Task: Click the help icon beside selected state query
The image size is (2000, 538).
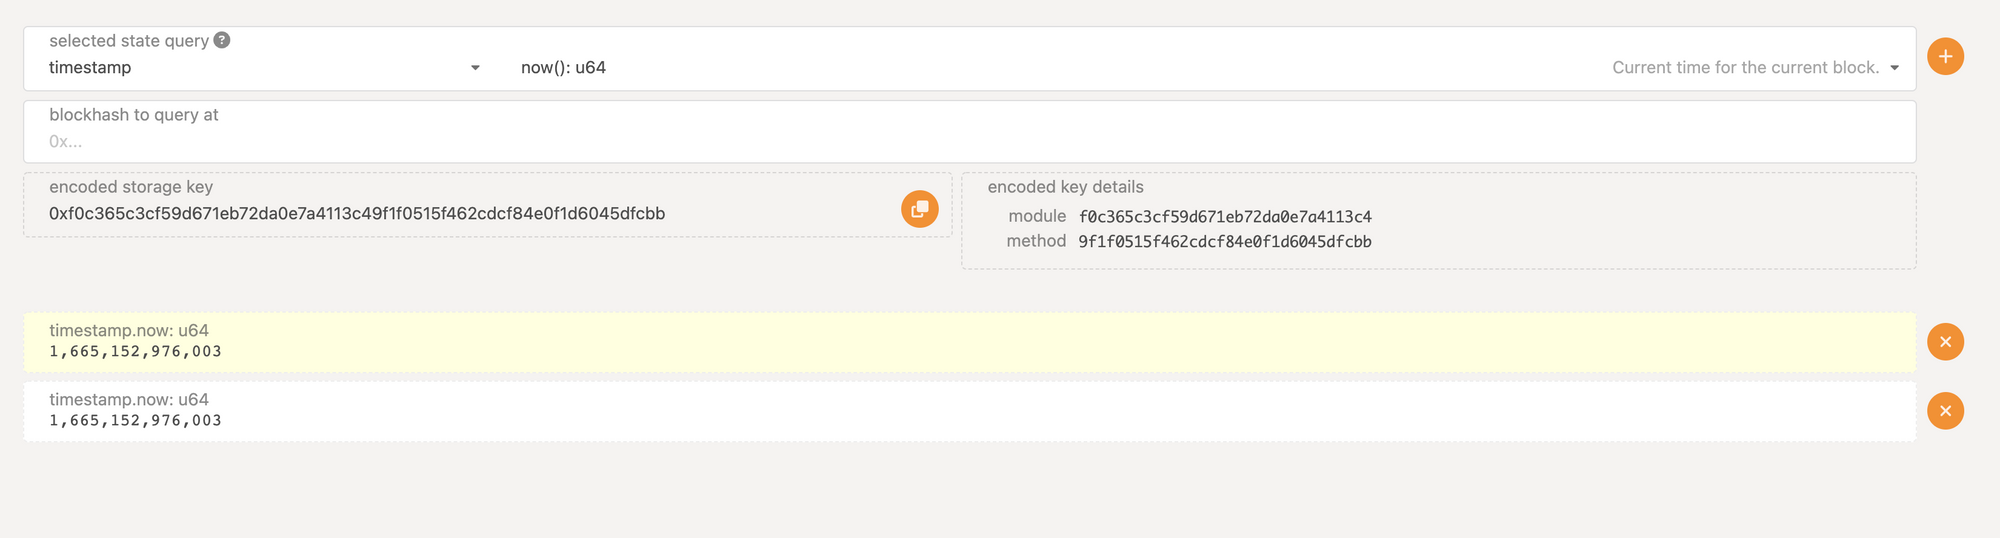Action: [x=222, y=40]
